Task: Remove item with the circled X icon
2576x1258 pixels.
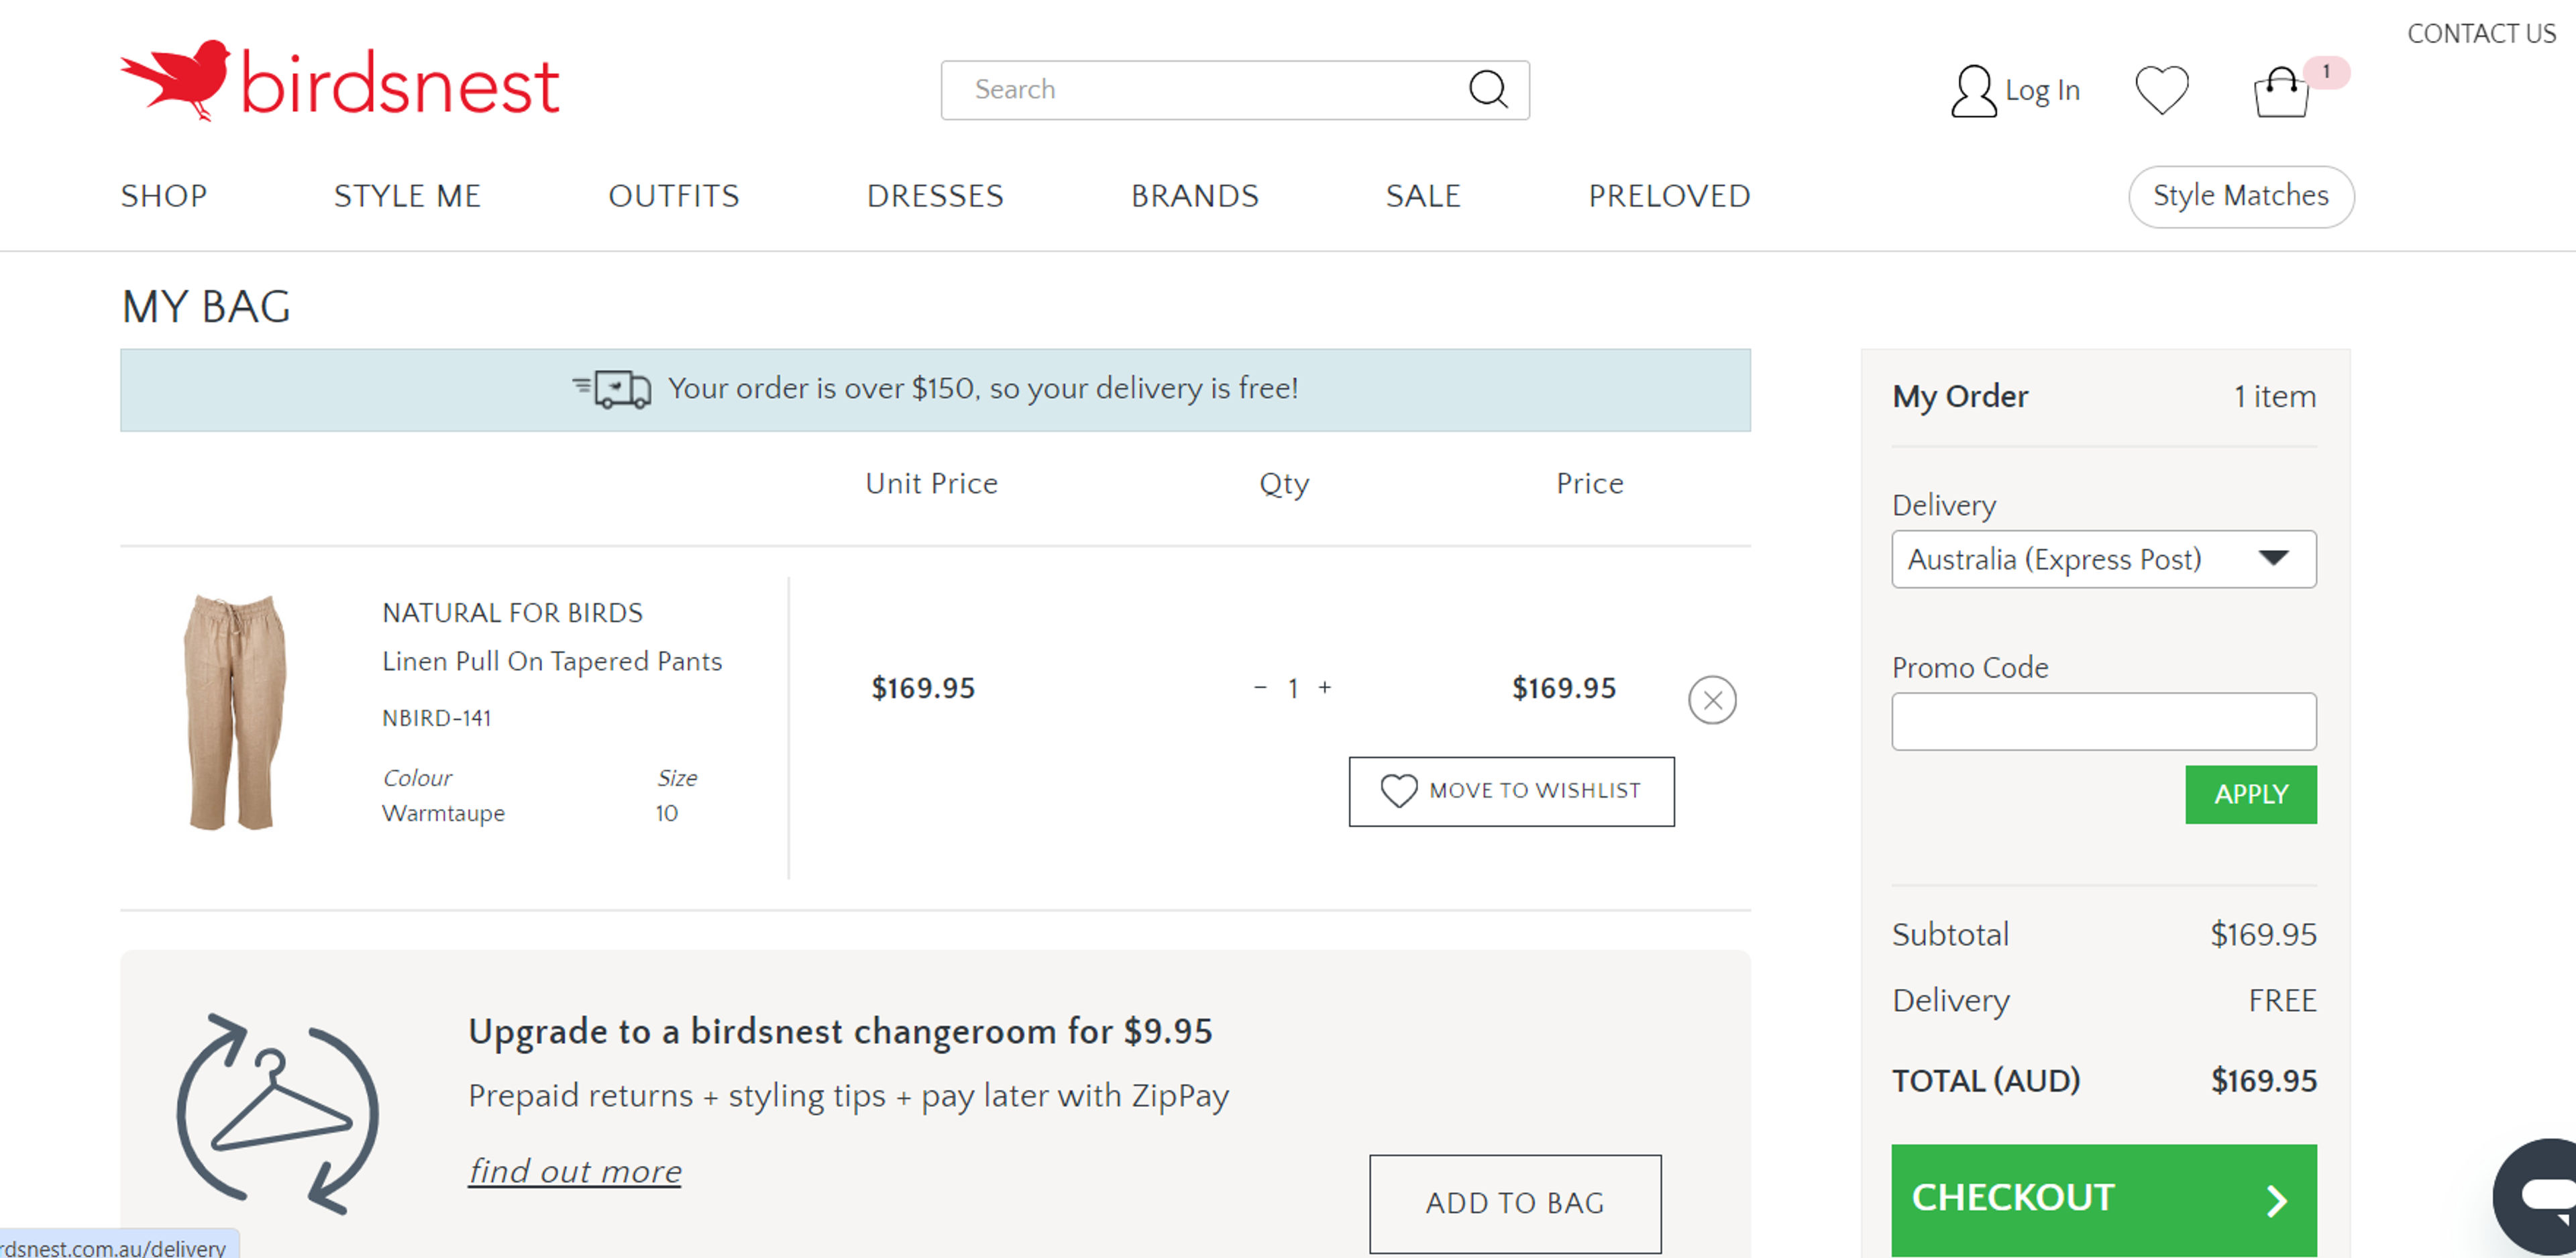Action: (x=1712, y=700)
